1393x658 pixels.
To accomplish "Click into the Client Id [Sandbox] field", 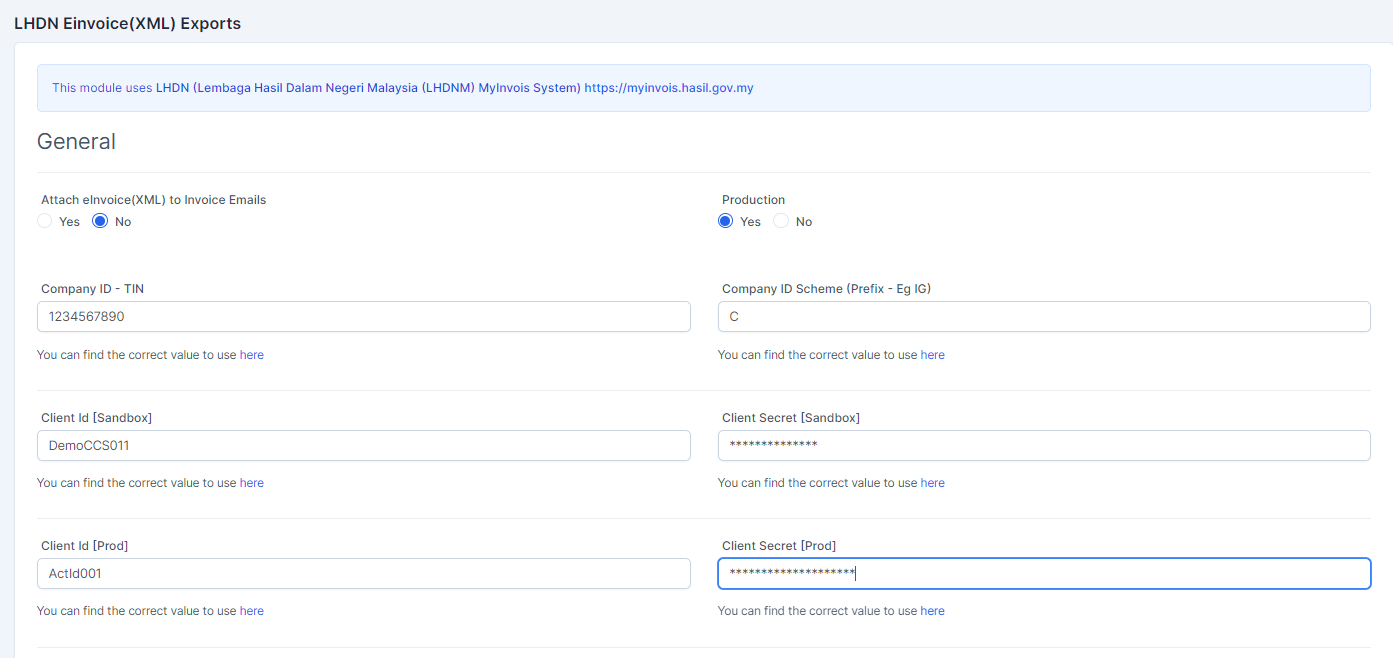I will tap(364, 445).
